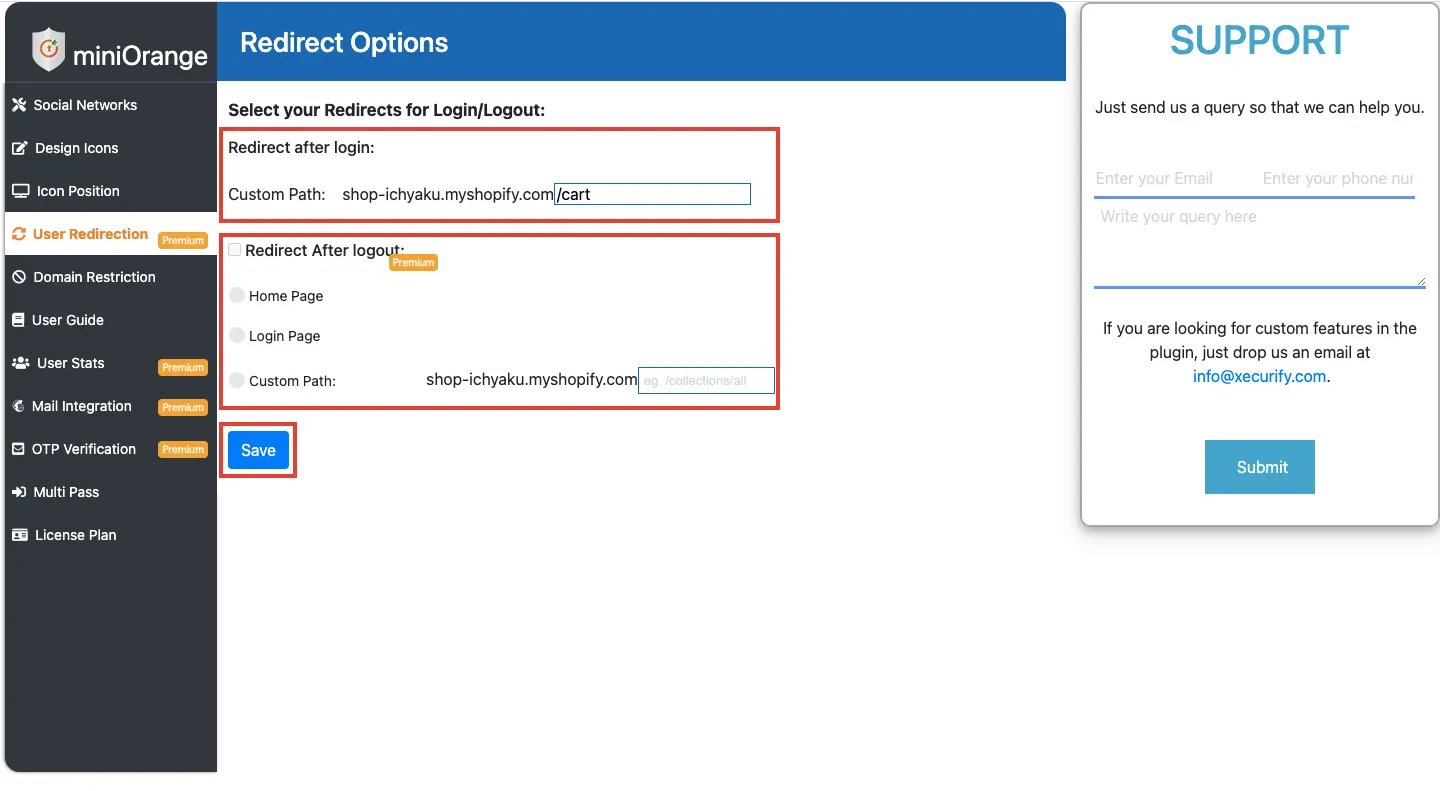This screenshot has height=791, width=1440.
Task: Click the Premium badge beside User Stats
Action: pos(183,367)
